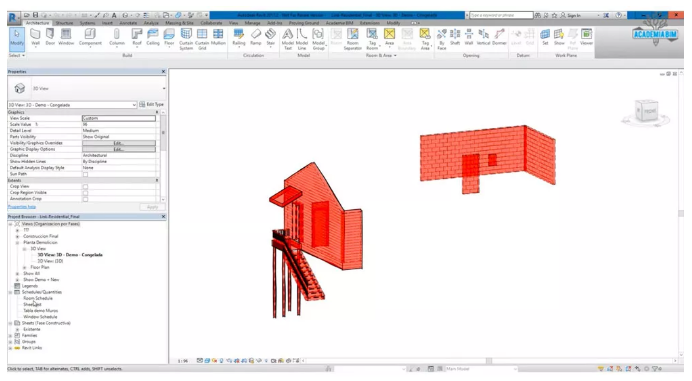Open the work plane Viewer

[x=587, y=37]
